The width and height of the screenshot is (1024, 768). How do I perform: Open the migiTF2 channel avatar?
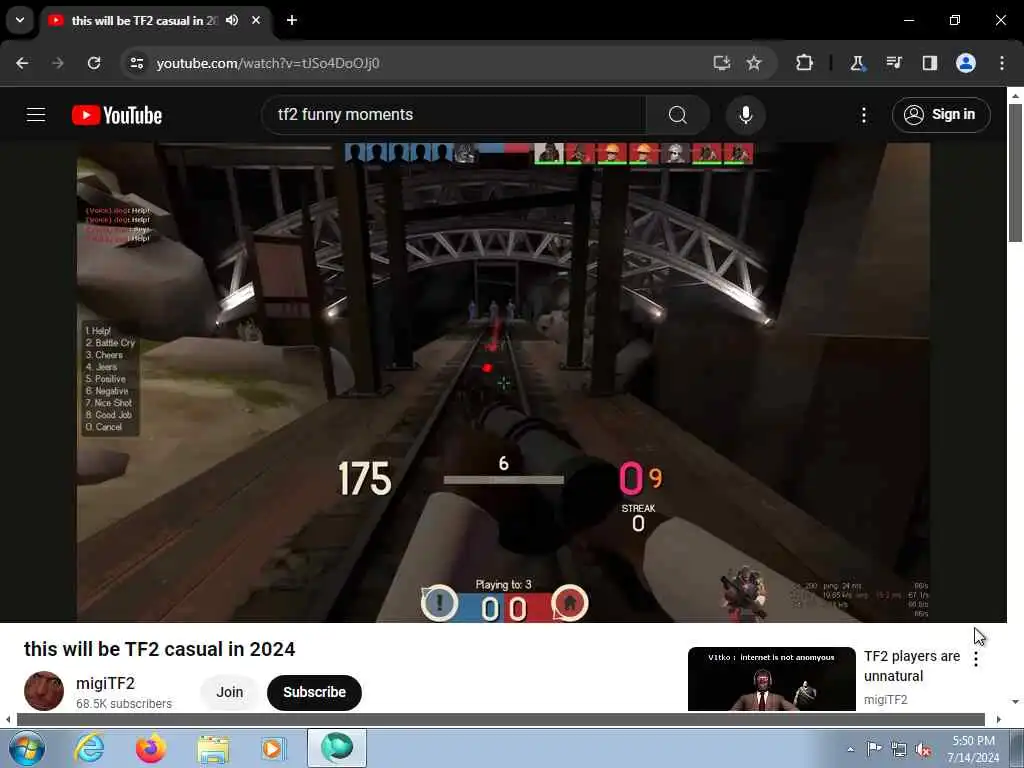(44, 691)
